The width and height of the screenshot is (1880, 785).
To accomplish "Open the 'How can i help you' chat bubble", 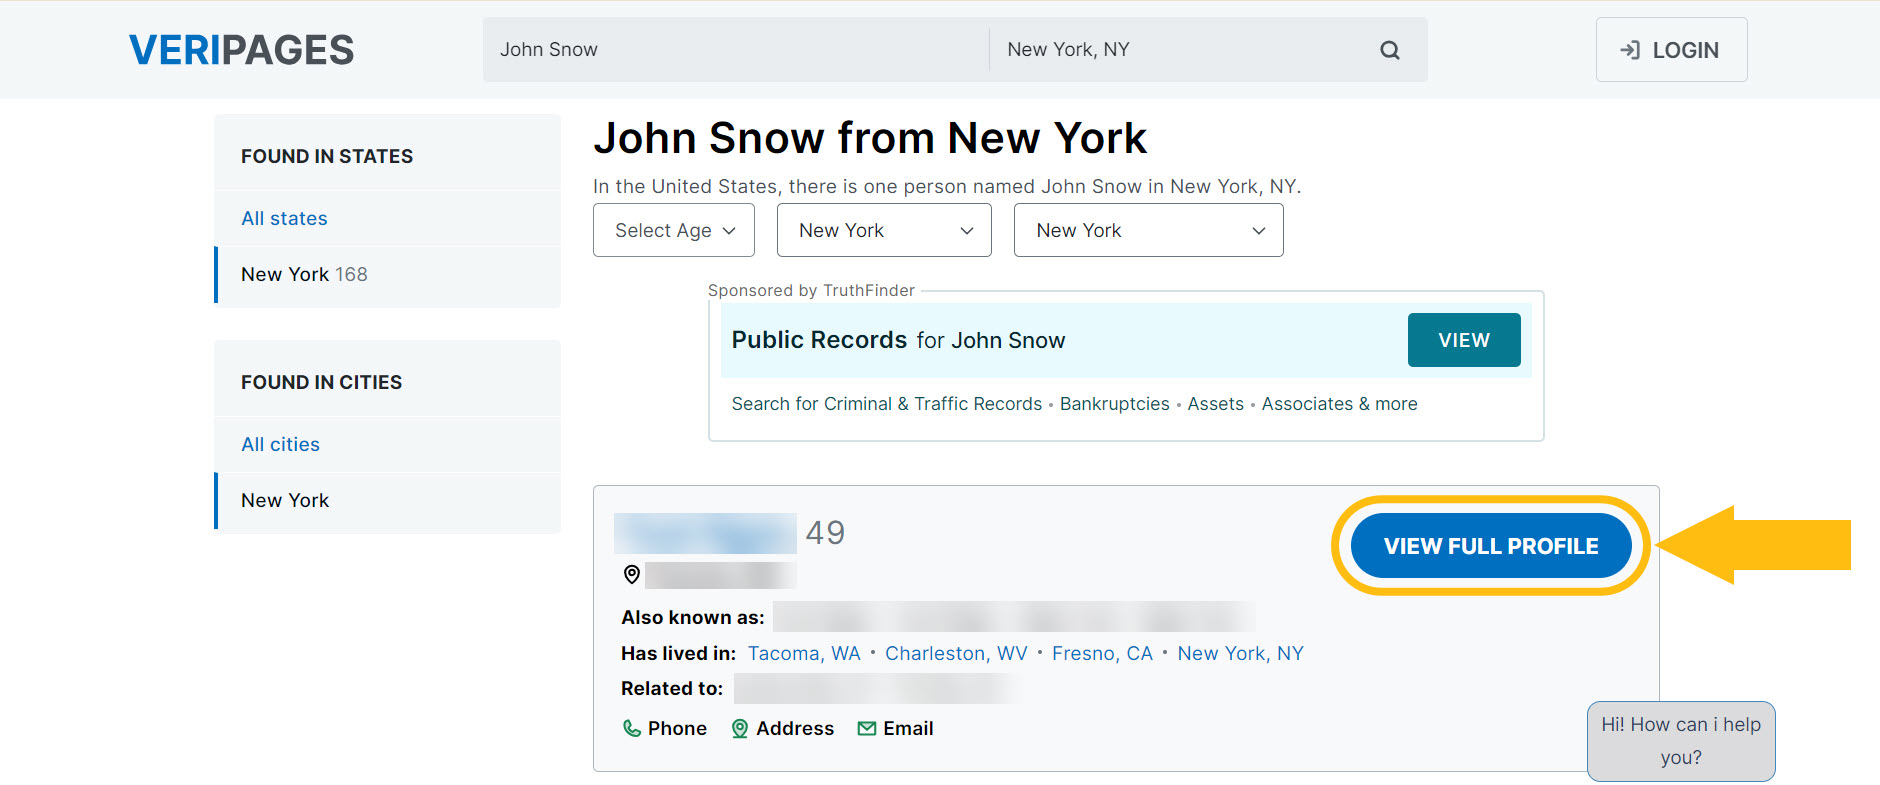I will click(x=1680, y=741).
